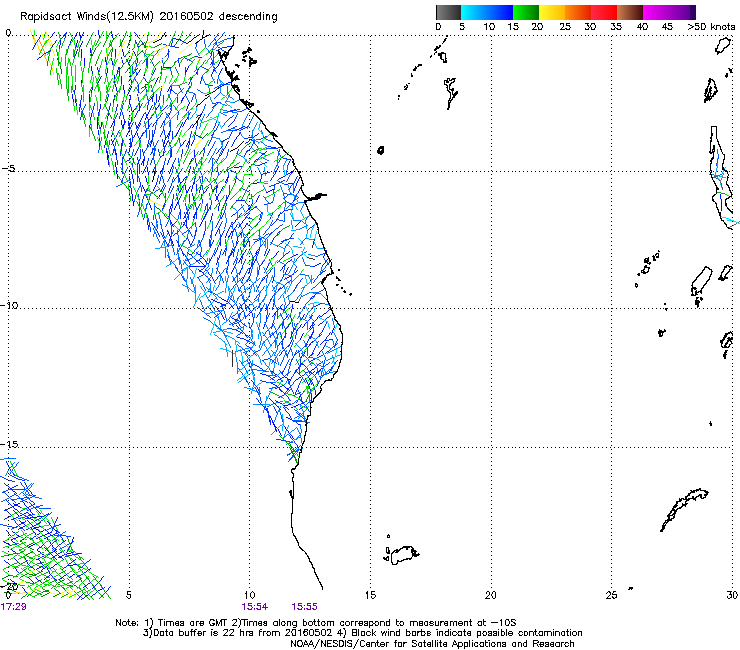
Task: Click the NOAA/NESDIS Center for Satellite Applications credit
Action: [x=432, y=644]
